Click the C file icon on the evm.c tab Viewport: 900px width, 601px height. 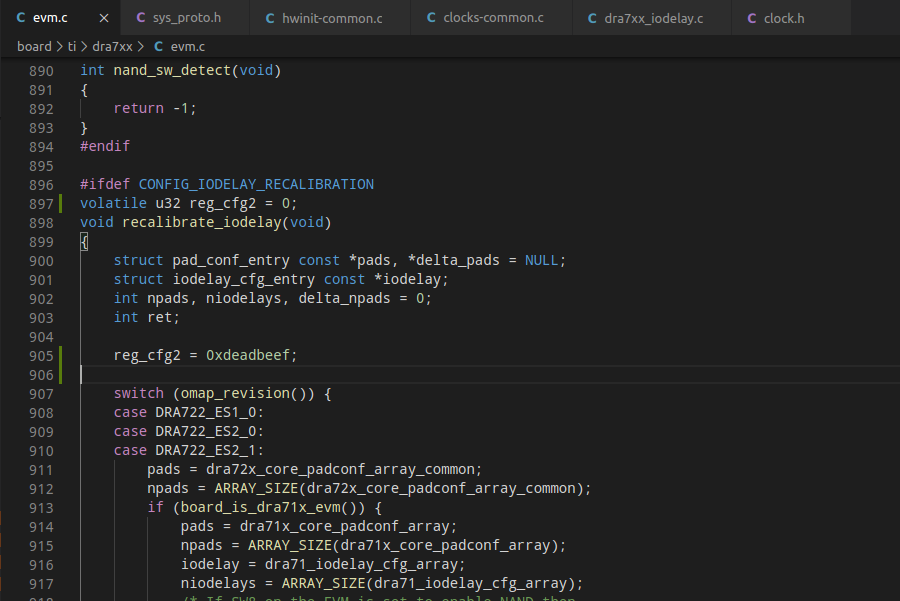click(21, 18)
